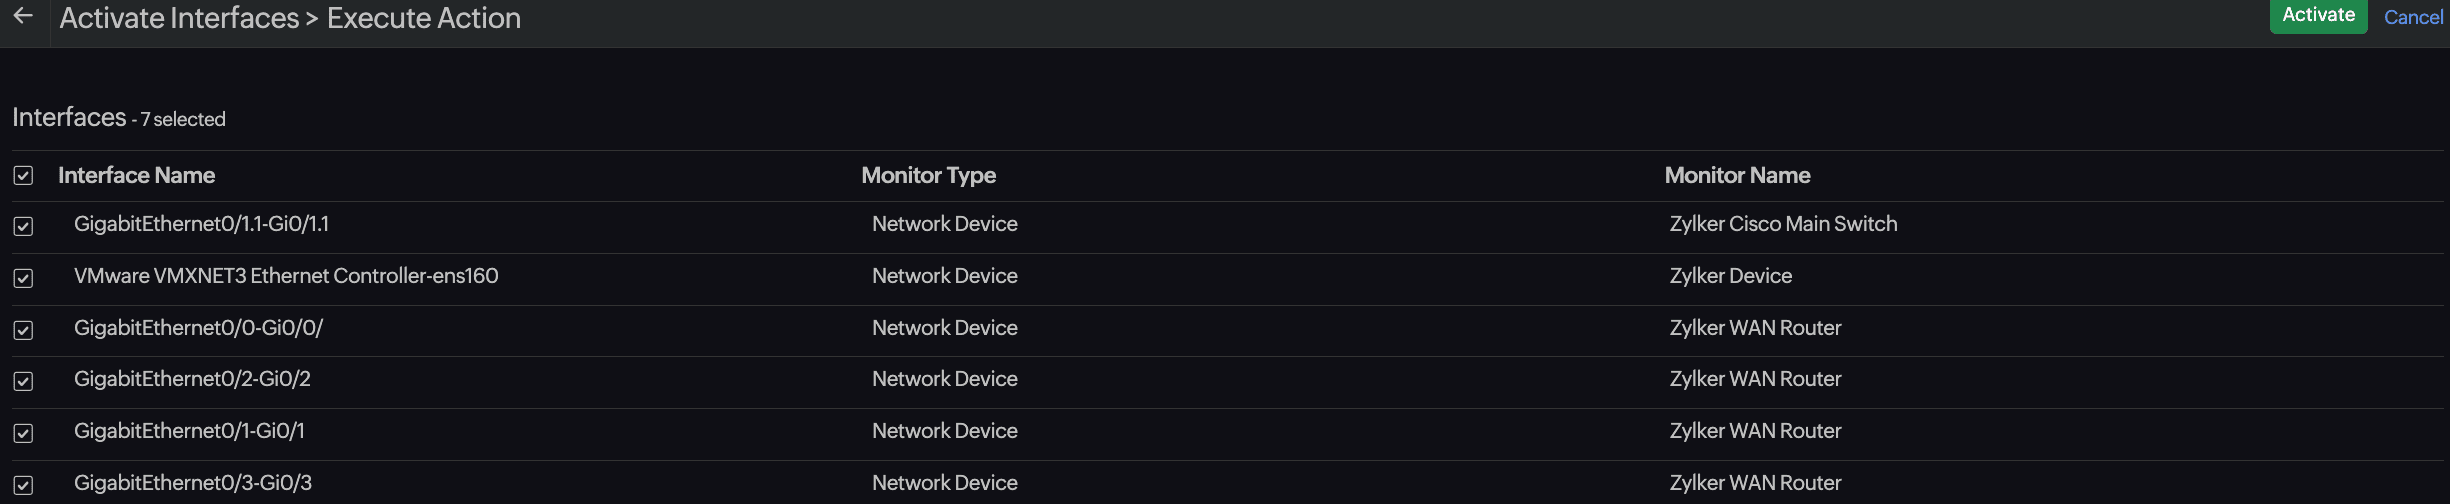Click the Monitor Name column header
2450x504 pixels.
click(1737, 176)
